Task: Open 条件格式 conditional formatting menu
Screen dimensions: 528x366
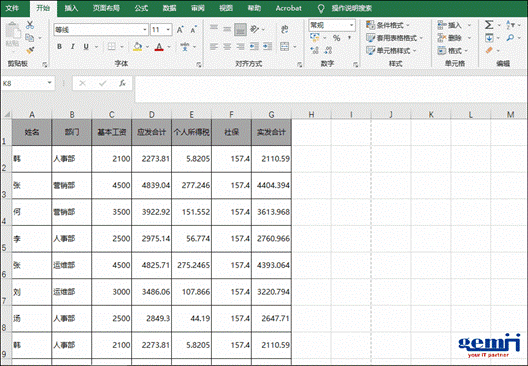Action: 388,25
